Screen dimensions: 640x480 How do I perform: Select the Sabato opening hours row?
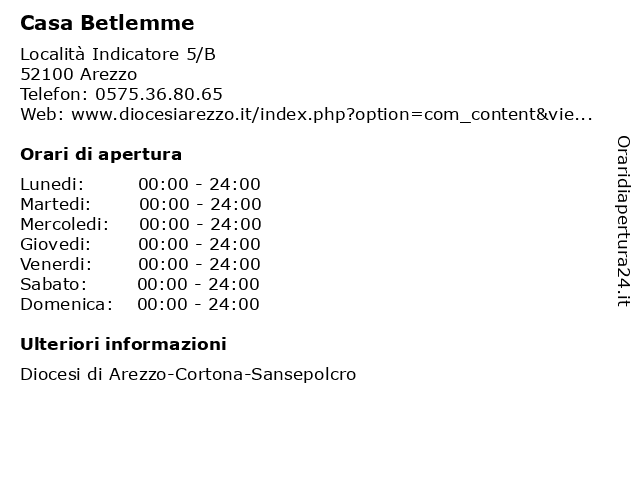point(140,284)
